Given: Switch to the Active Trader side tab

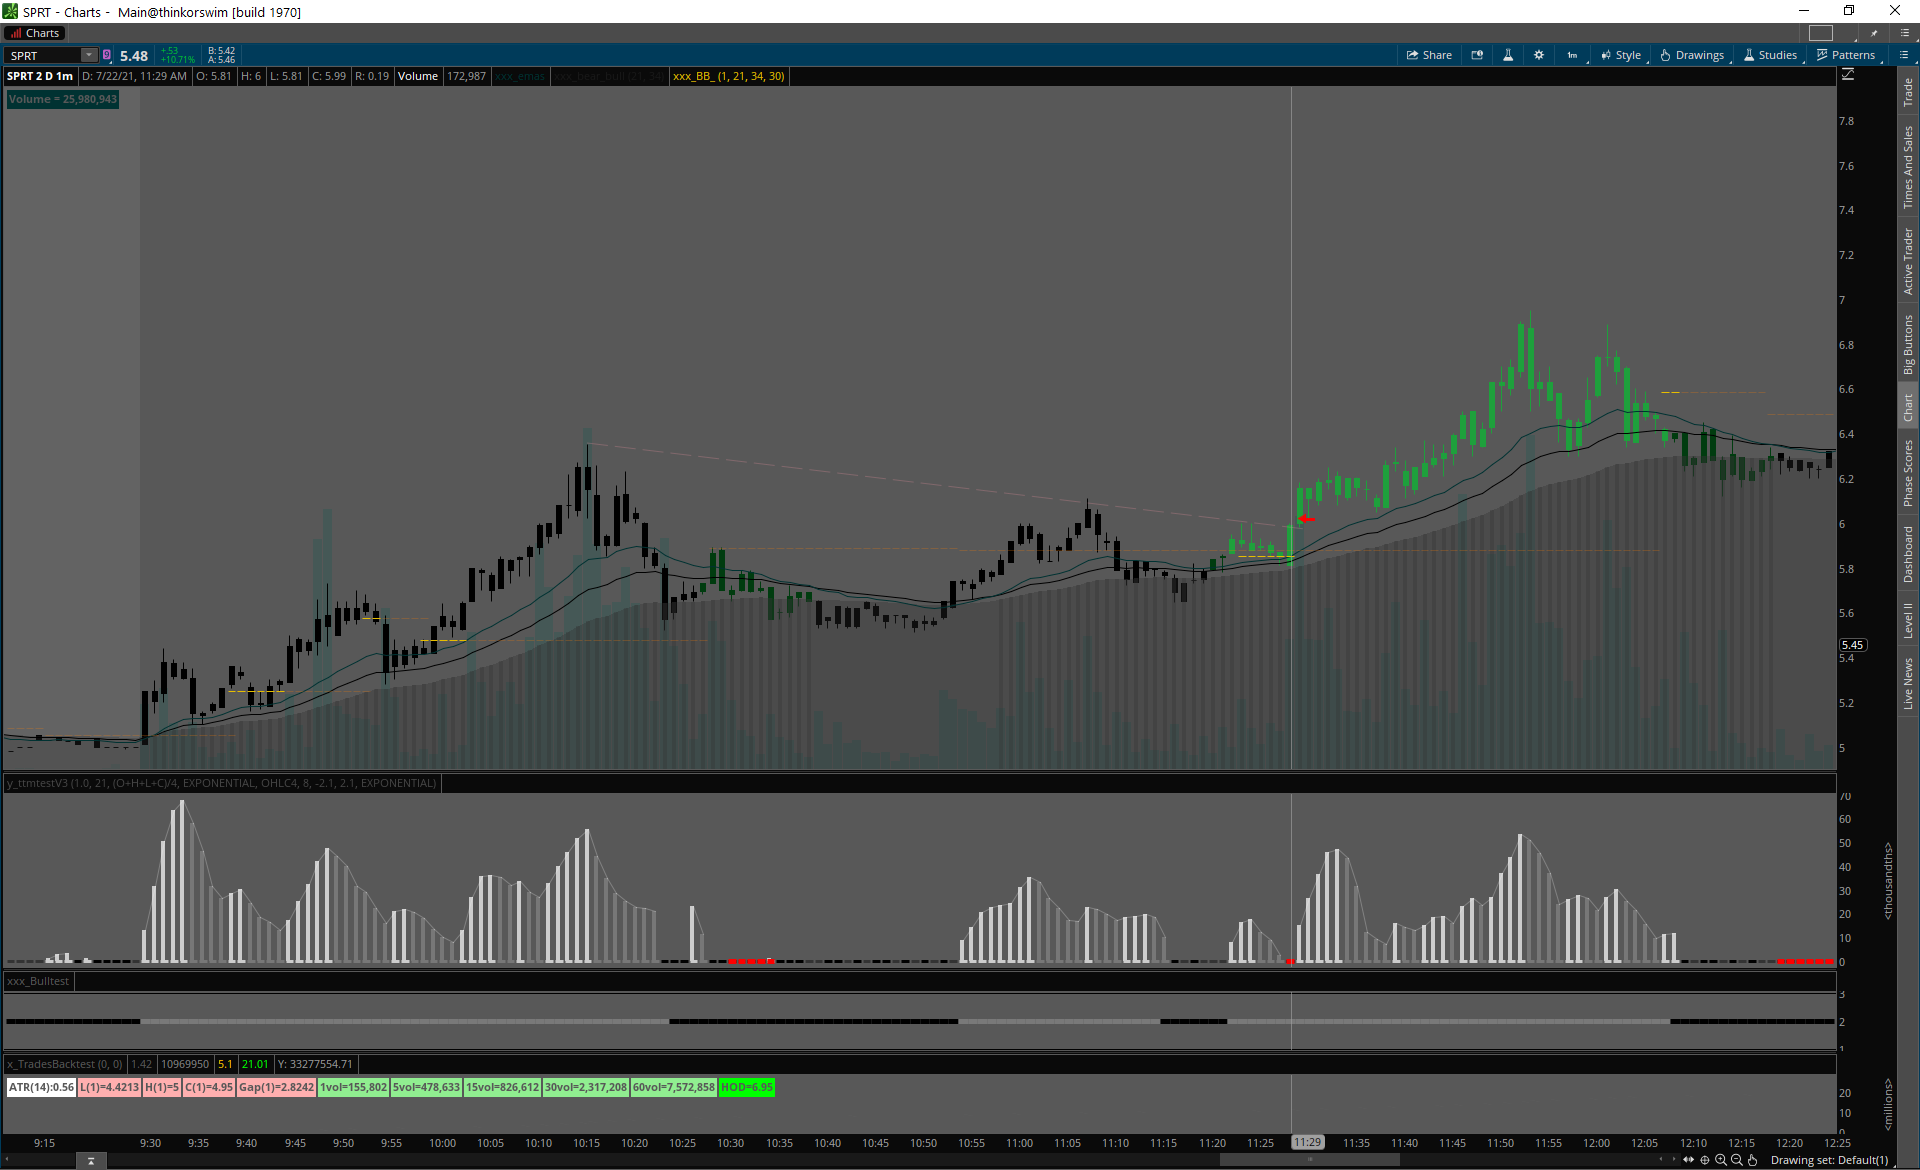Looking at the screenshot, I should (x=1908, y=260).
